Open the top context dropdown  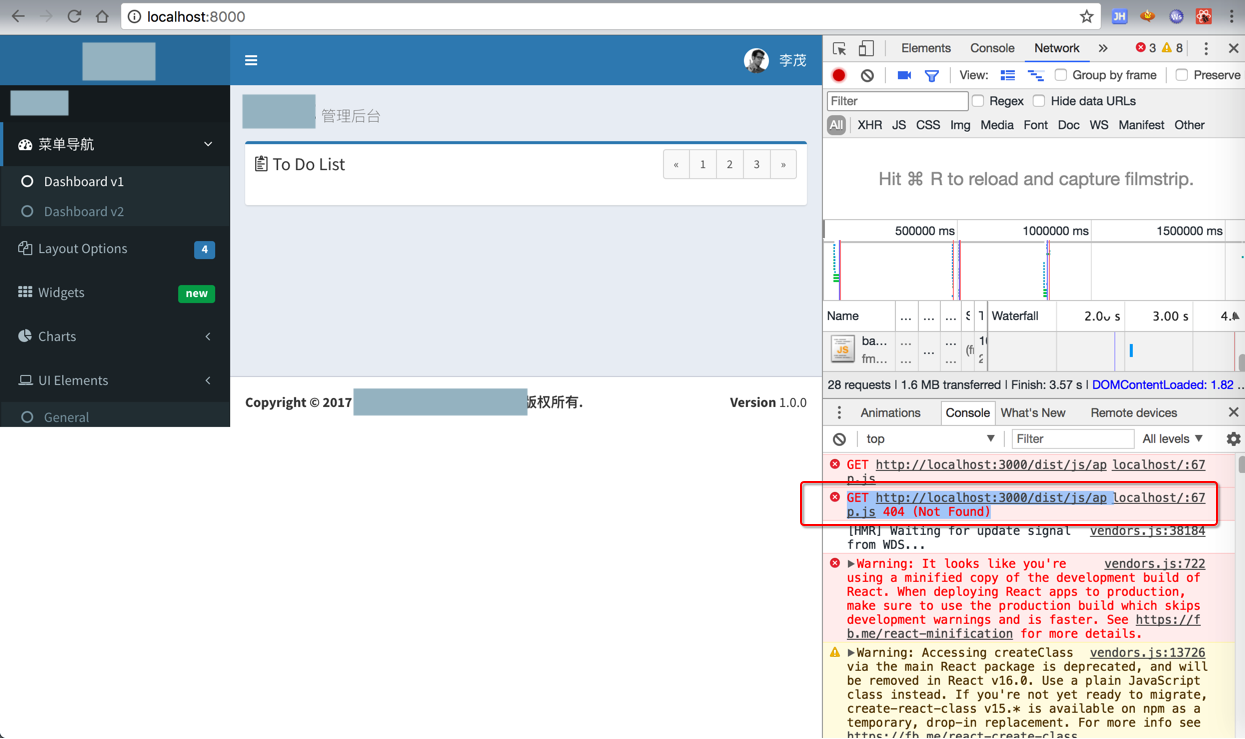point(930,439)
